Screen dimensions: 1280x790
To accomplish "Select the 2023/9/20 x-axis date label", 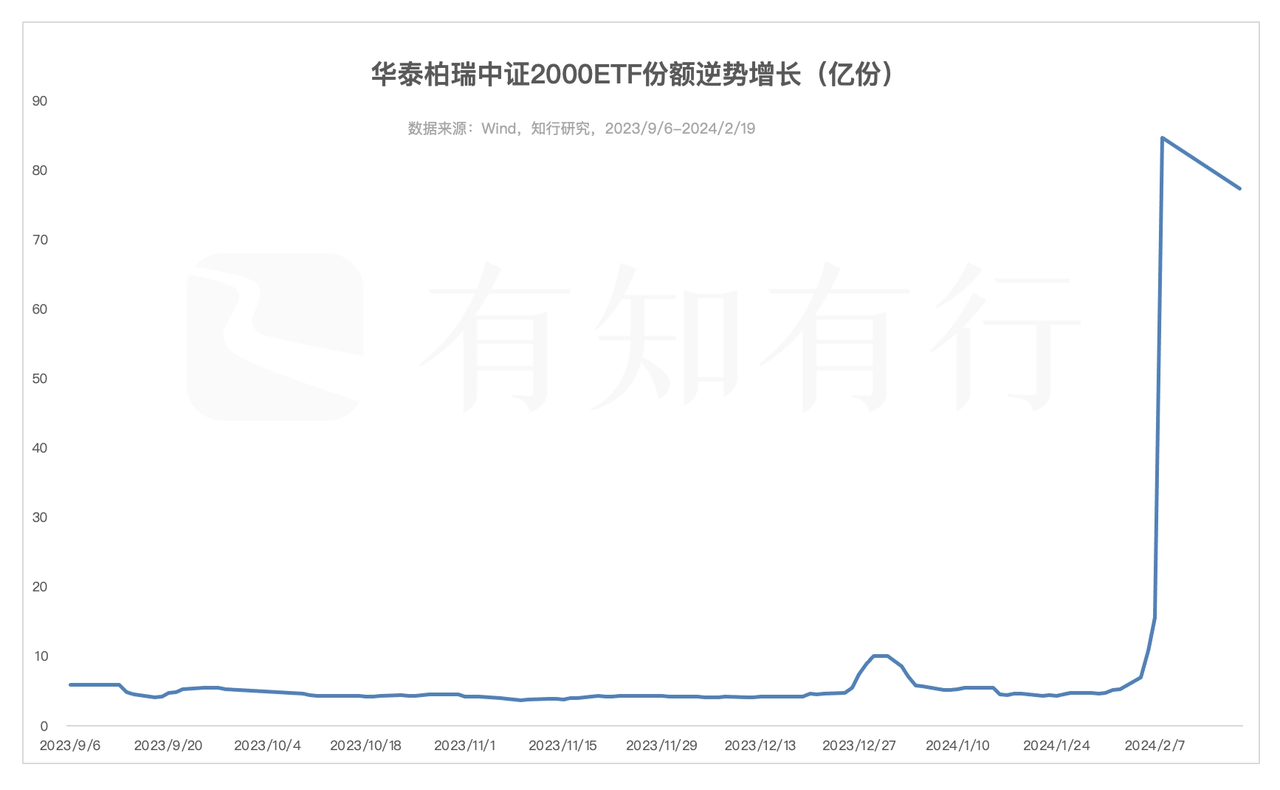I will 168,745.
